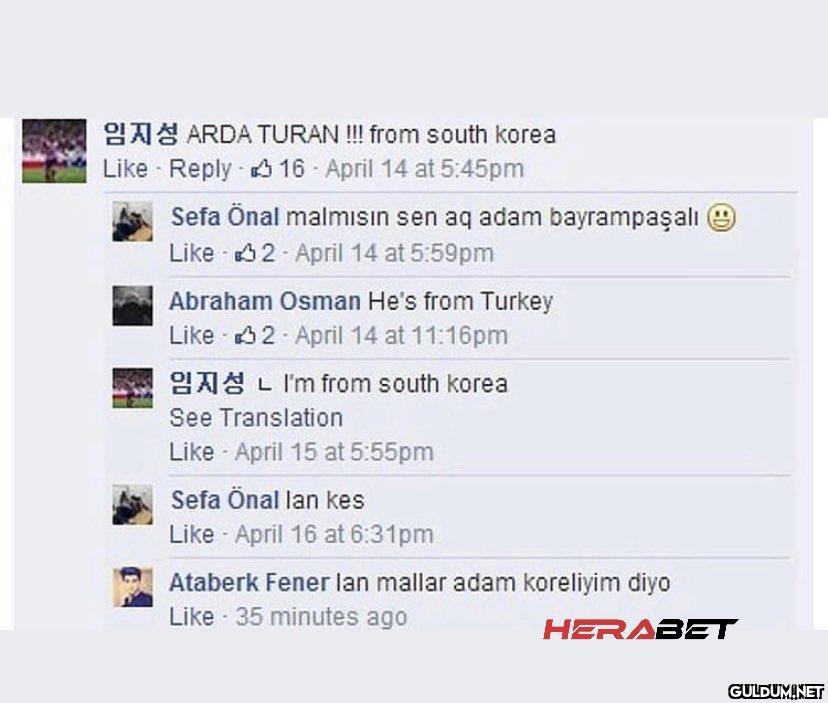Click the April 16 at 6:31pm timestamp
This screenshot has width=828, height=703.
click(x=334, y=535)
